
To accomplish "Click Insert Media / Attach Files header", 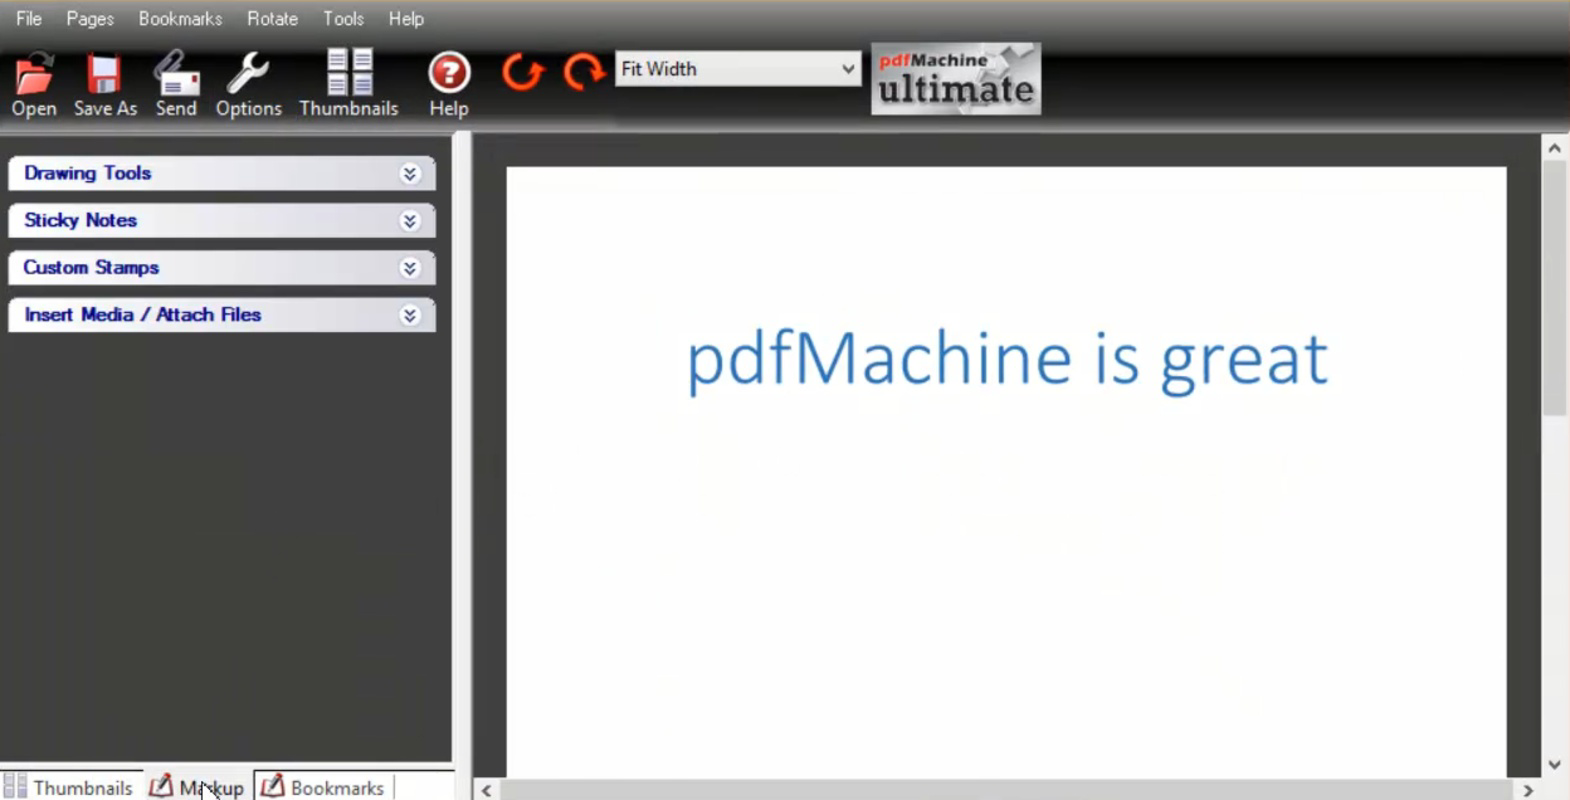I will [222, 314].
